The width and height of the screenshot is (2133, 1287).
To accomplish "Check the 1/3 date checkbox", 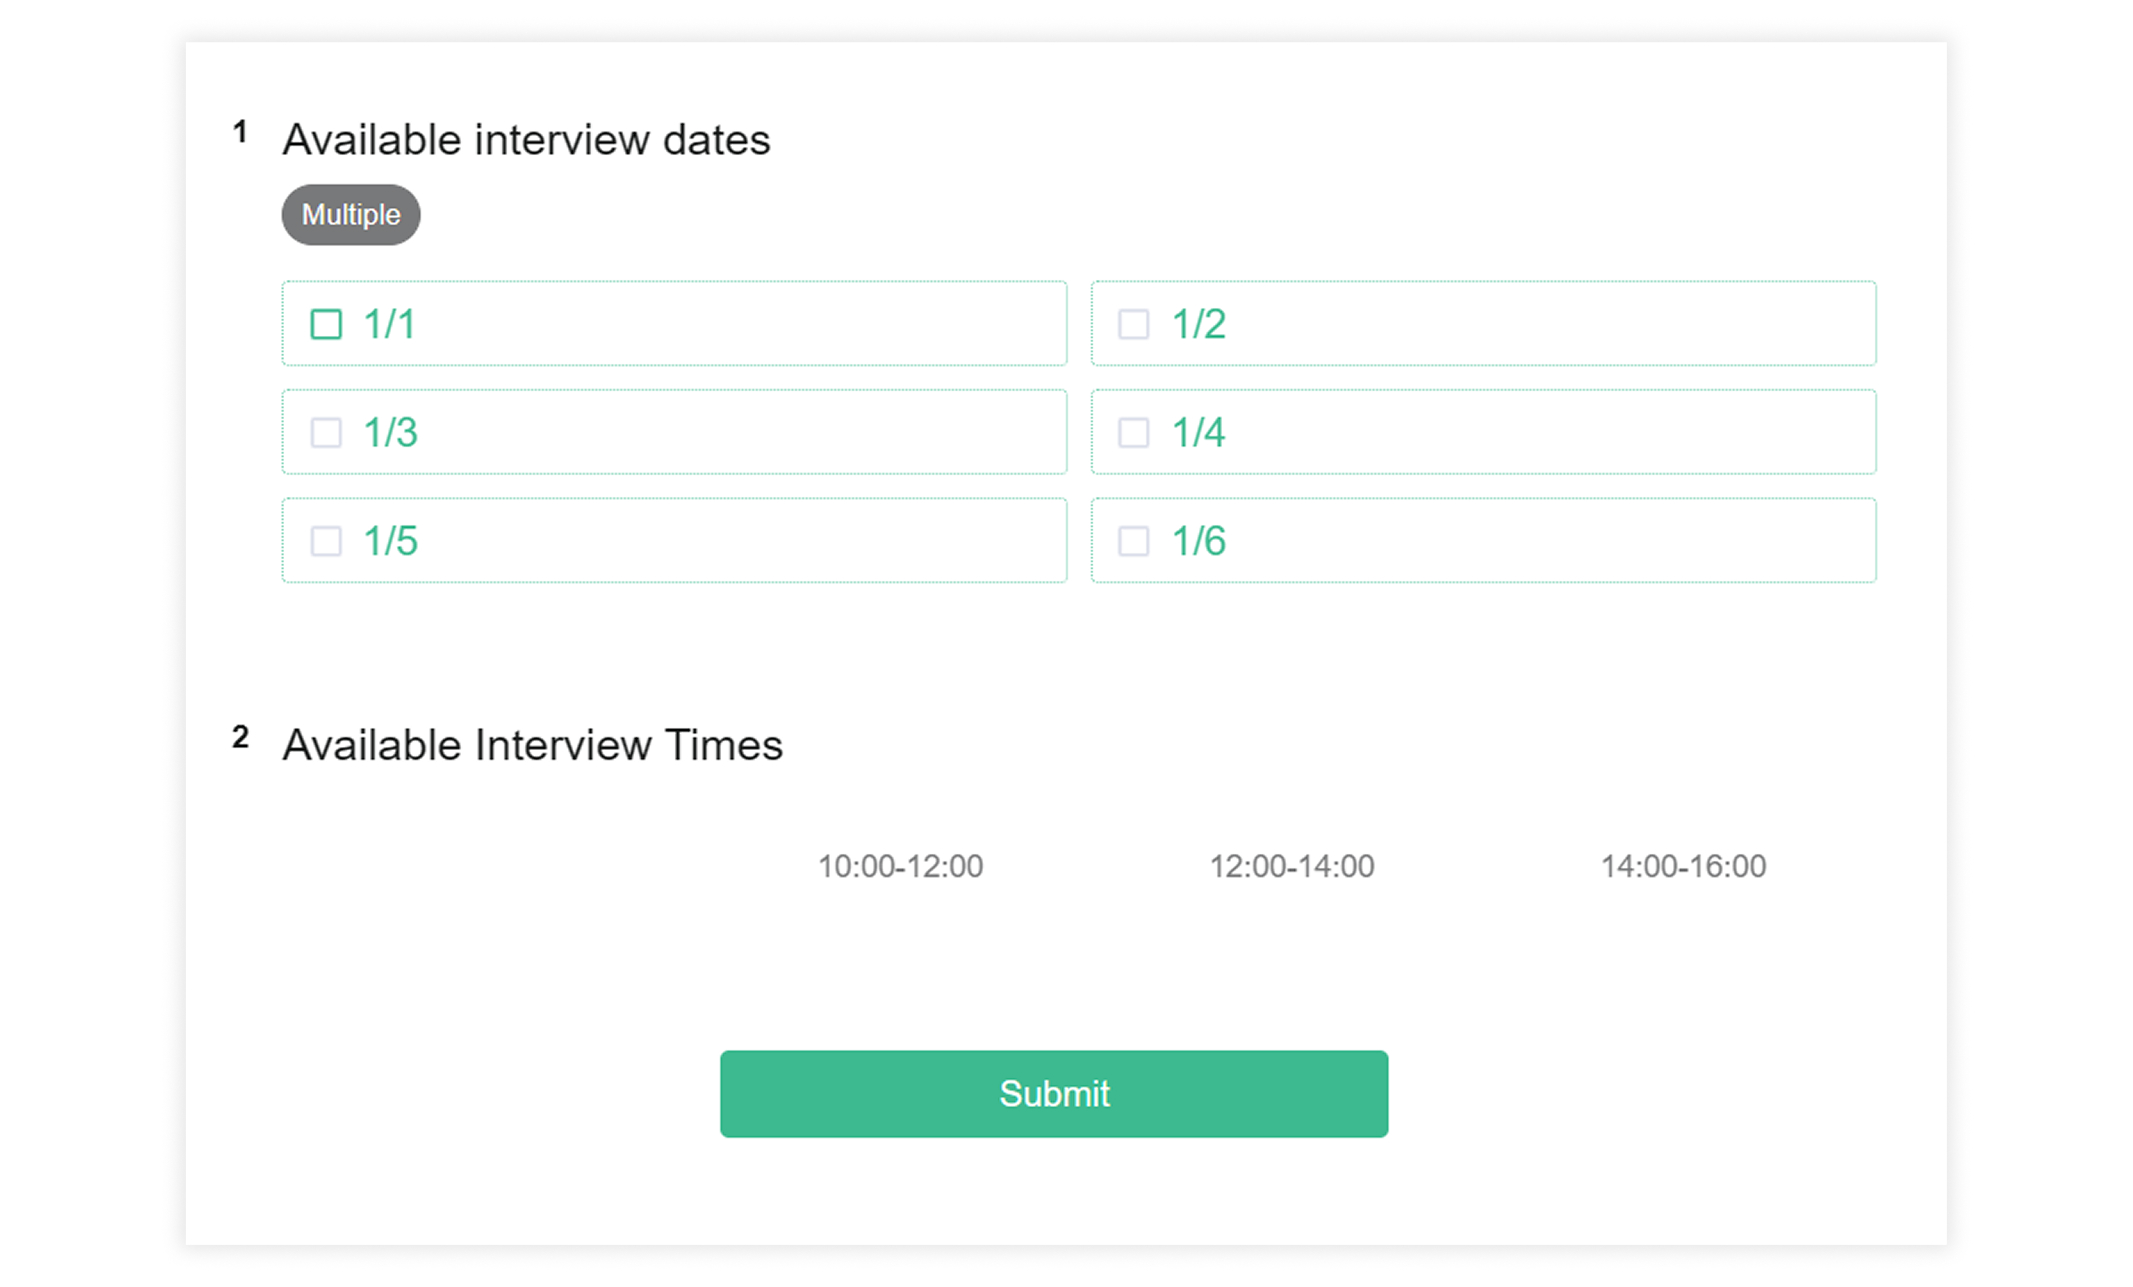I will [326, 432].
